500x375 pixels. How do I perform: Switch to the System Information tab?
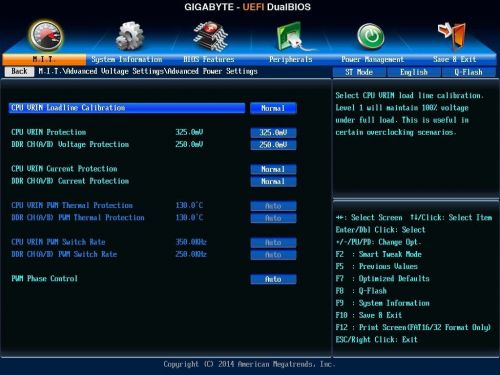[127, 59]
